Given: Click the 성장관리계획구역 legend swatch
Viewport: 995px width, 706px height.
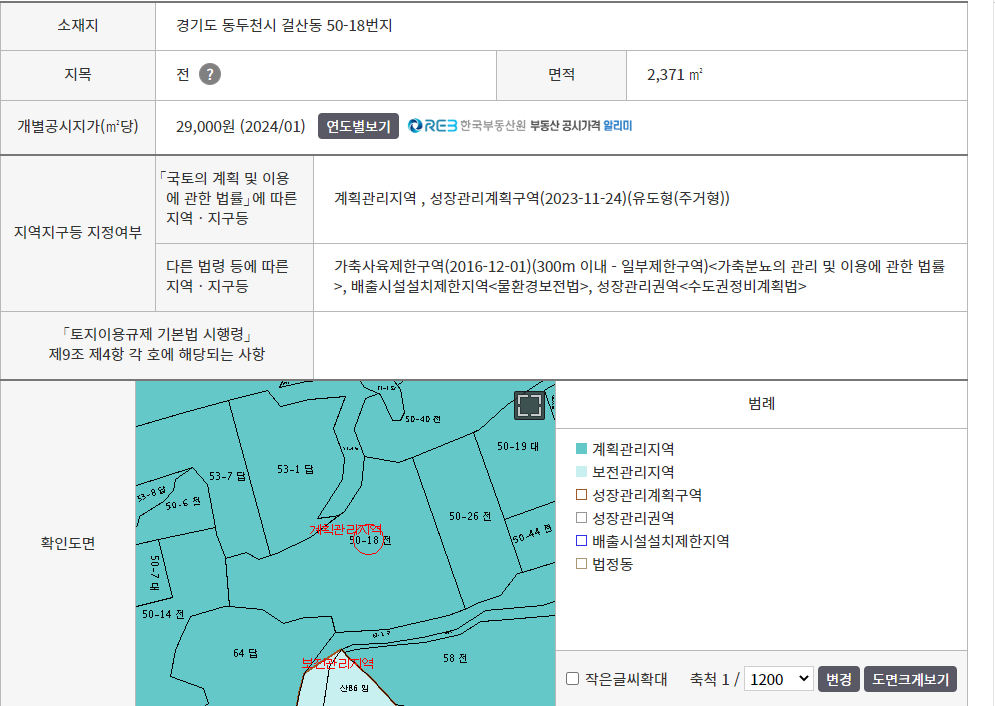Looking at the screenshot, I should (x=581, y=495).
